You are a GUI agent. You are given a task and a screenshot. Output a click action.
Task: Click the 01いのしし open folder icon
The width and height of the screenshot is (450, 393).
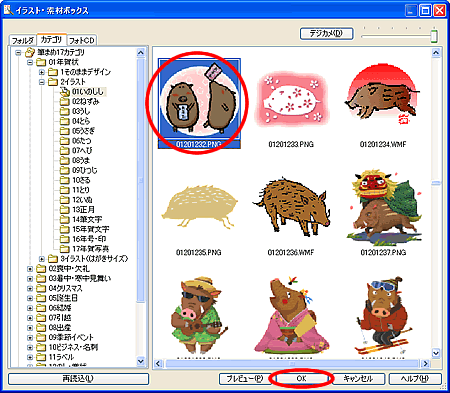click(65, 91)
